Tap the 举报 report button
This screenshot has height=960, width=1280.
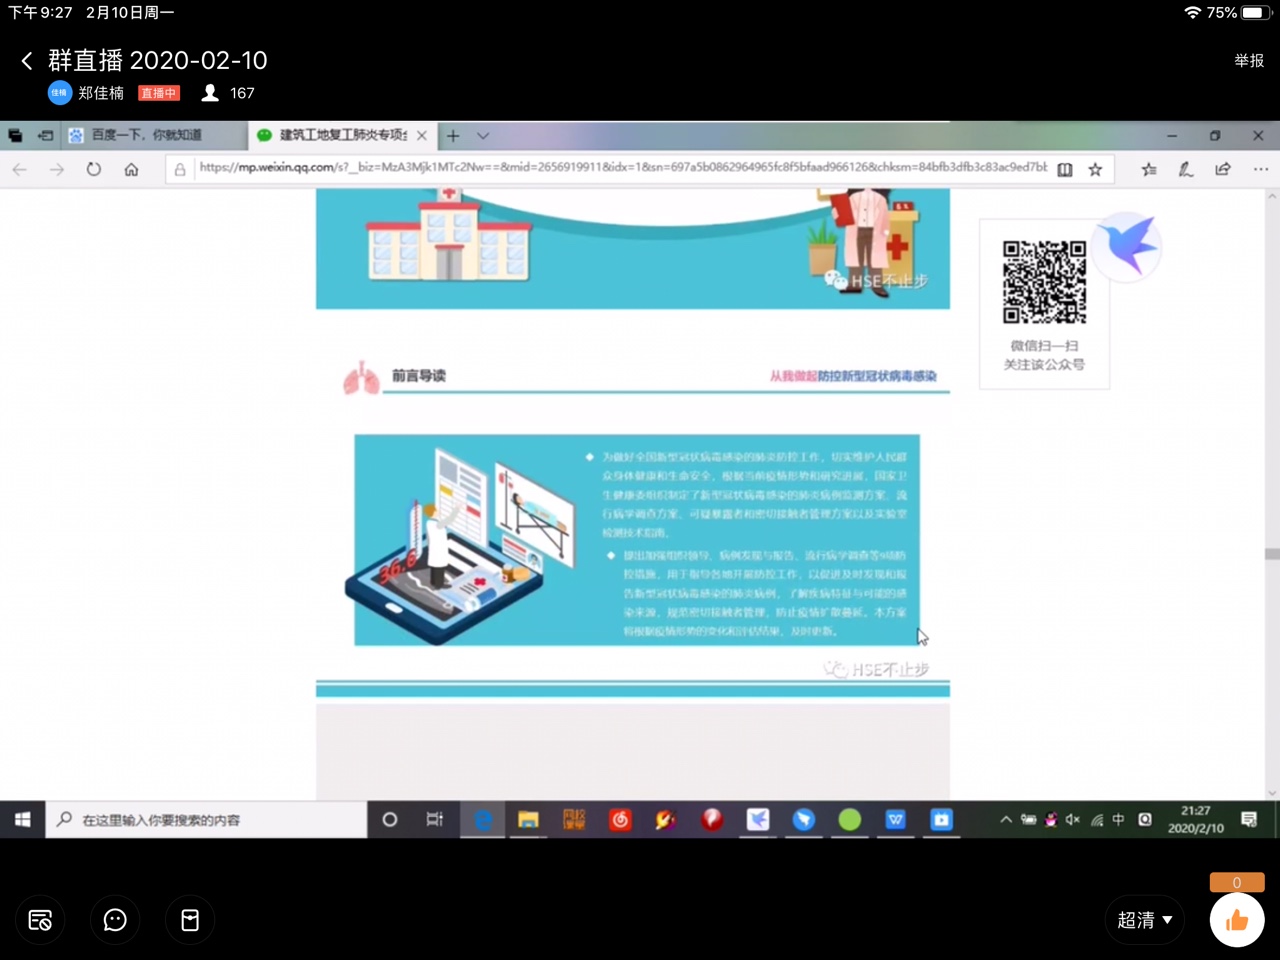1249,61
